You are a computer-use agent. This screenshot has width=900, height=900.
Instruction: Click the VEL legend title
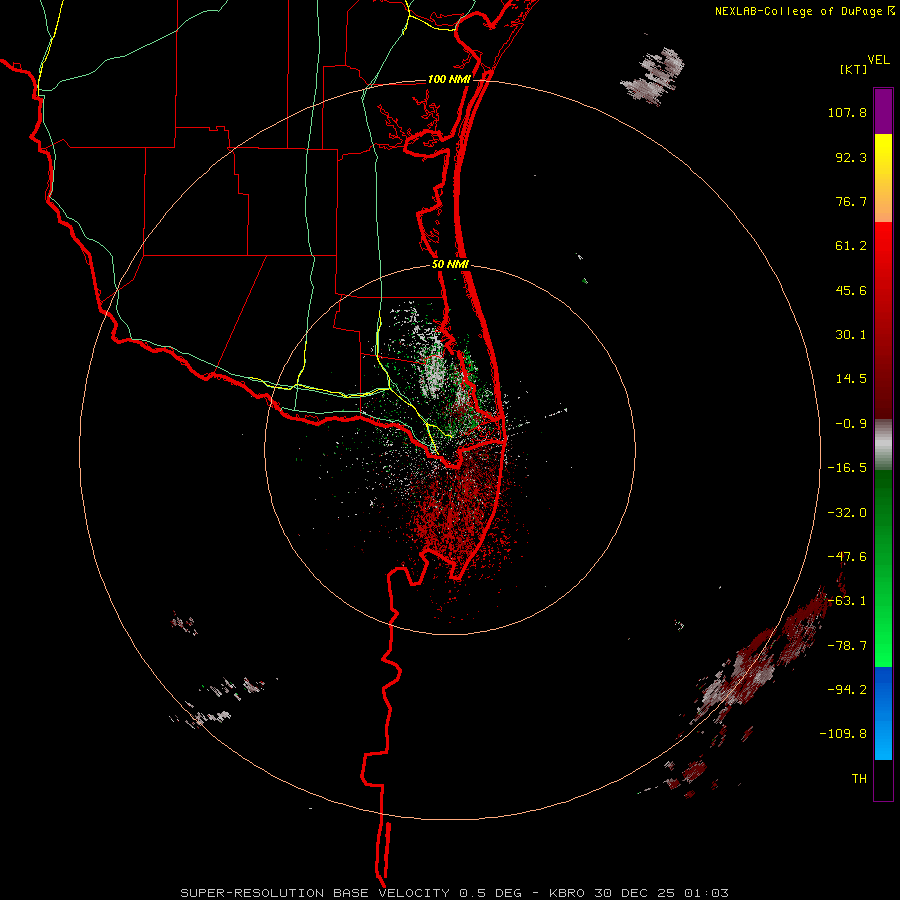coord(878,60)
